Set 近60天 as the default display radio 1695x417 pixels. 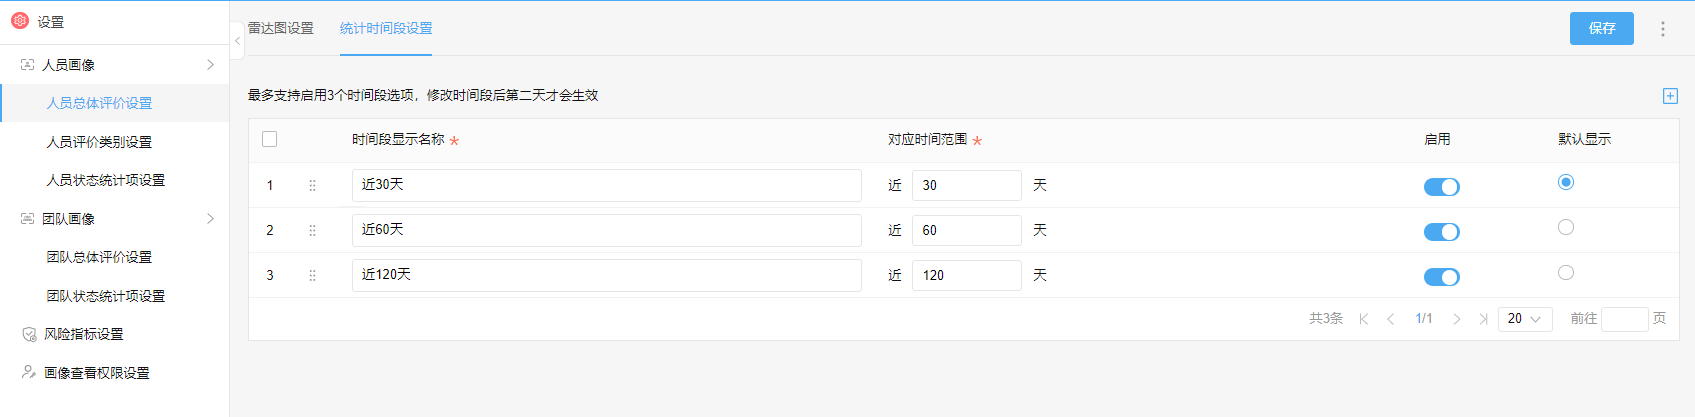(1566, 227)
